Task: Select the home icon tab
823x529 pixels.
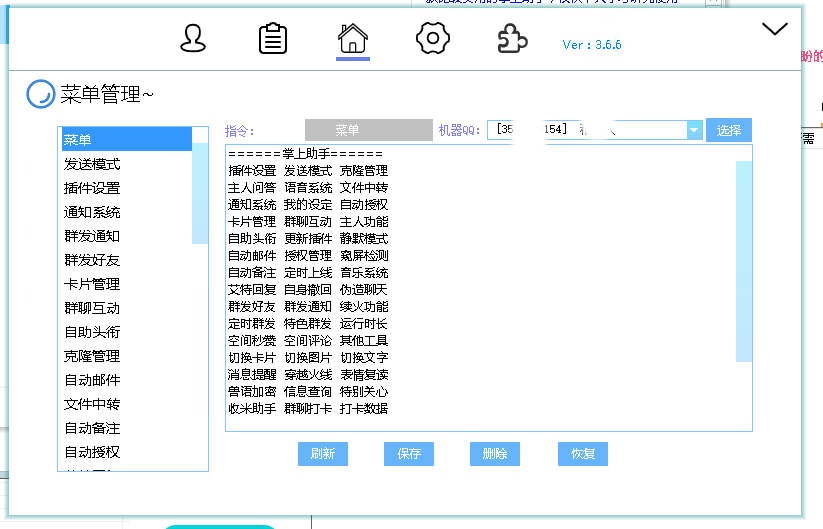Action: pyautogui.click(x=353, y=38)
